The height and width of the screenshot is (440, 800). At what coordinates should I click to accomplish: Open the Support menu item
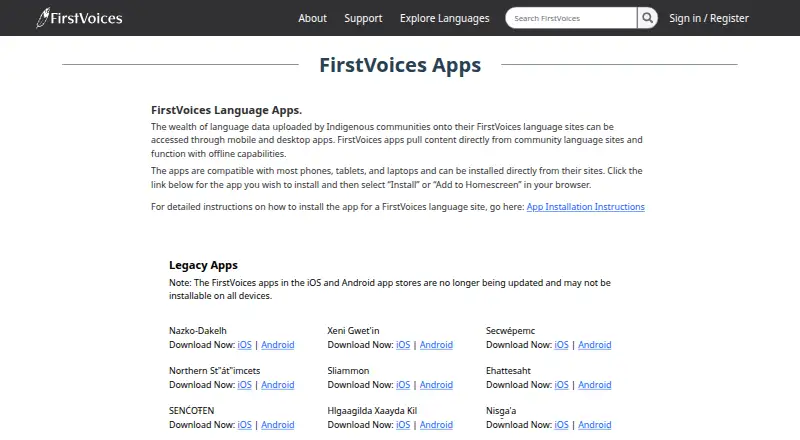click(363, 18)
